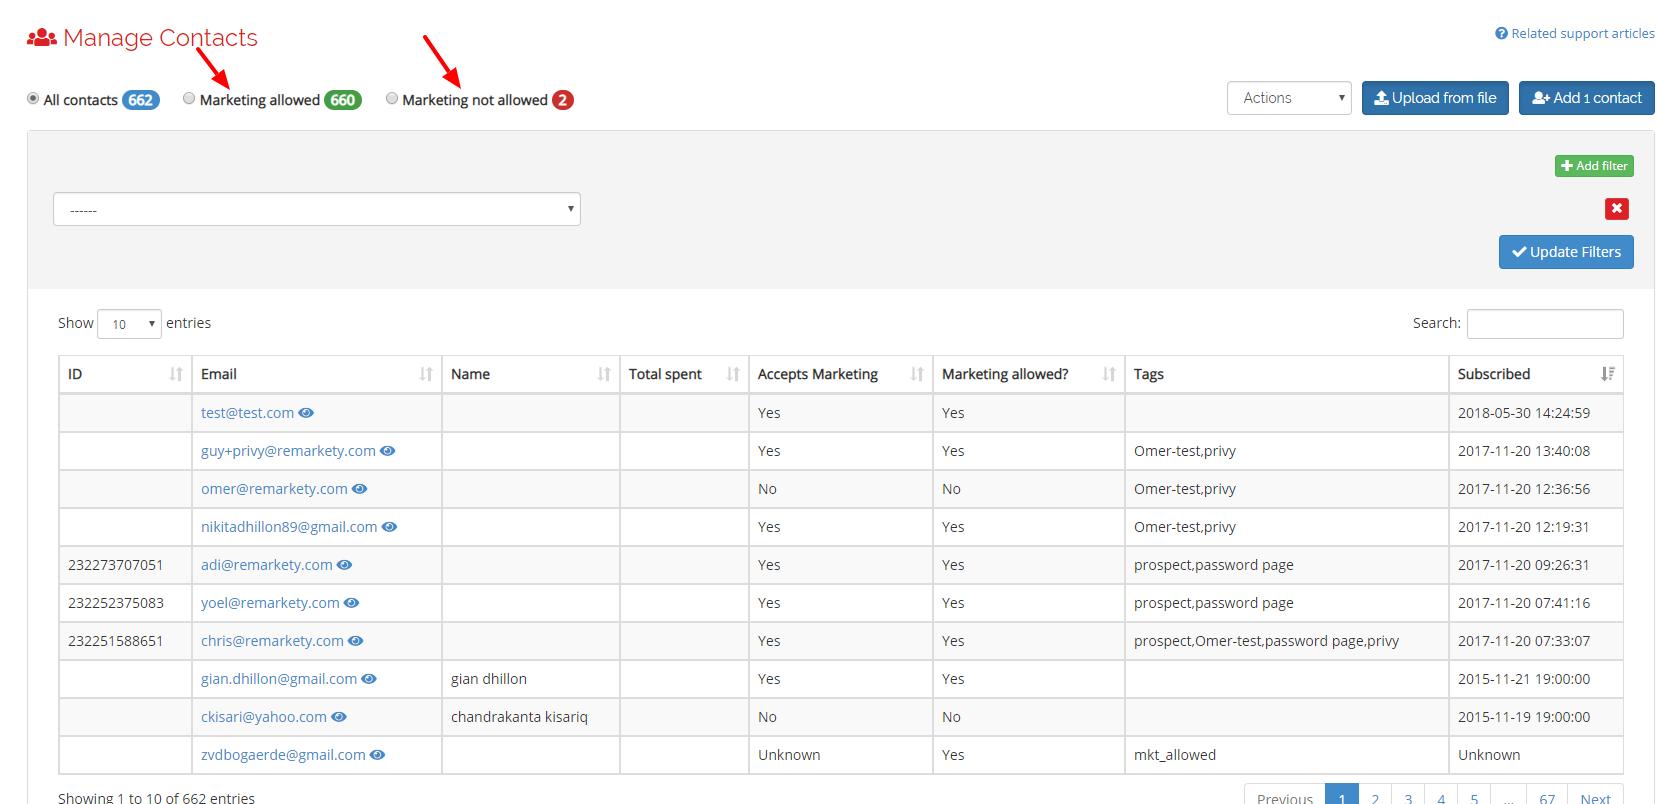
Task: Open the ckisari@yahoo.com contact link
Action: [x=264, y=717]
